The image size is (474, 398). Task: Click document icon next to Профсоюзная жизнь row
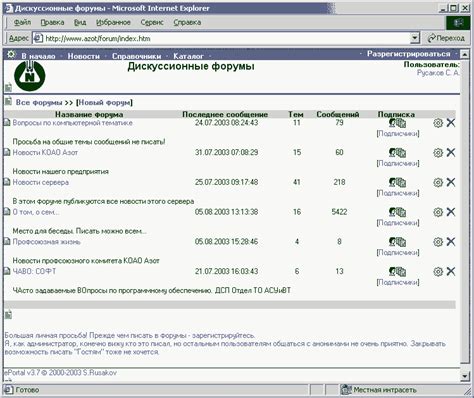pos(7,241)
